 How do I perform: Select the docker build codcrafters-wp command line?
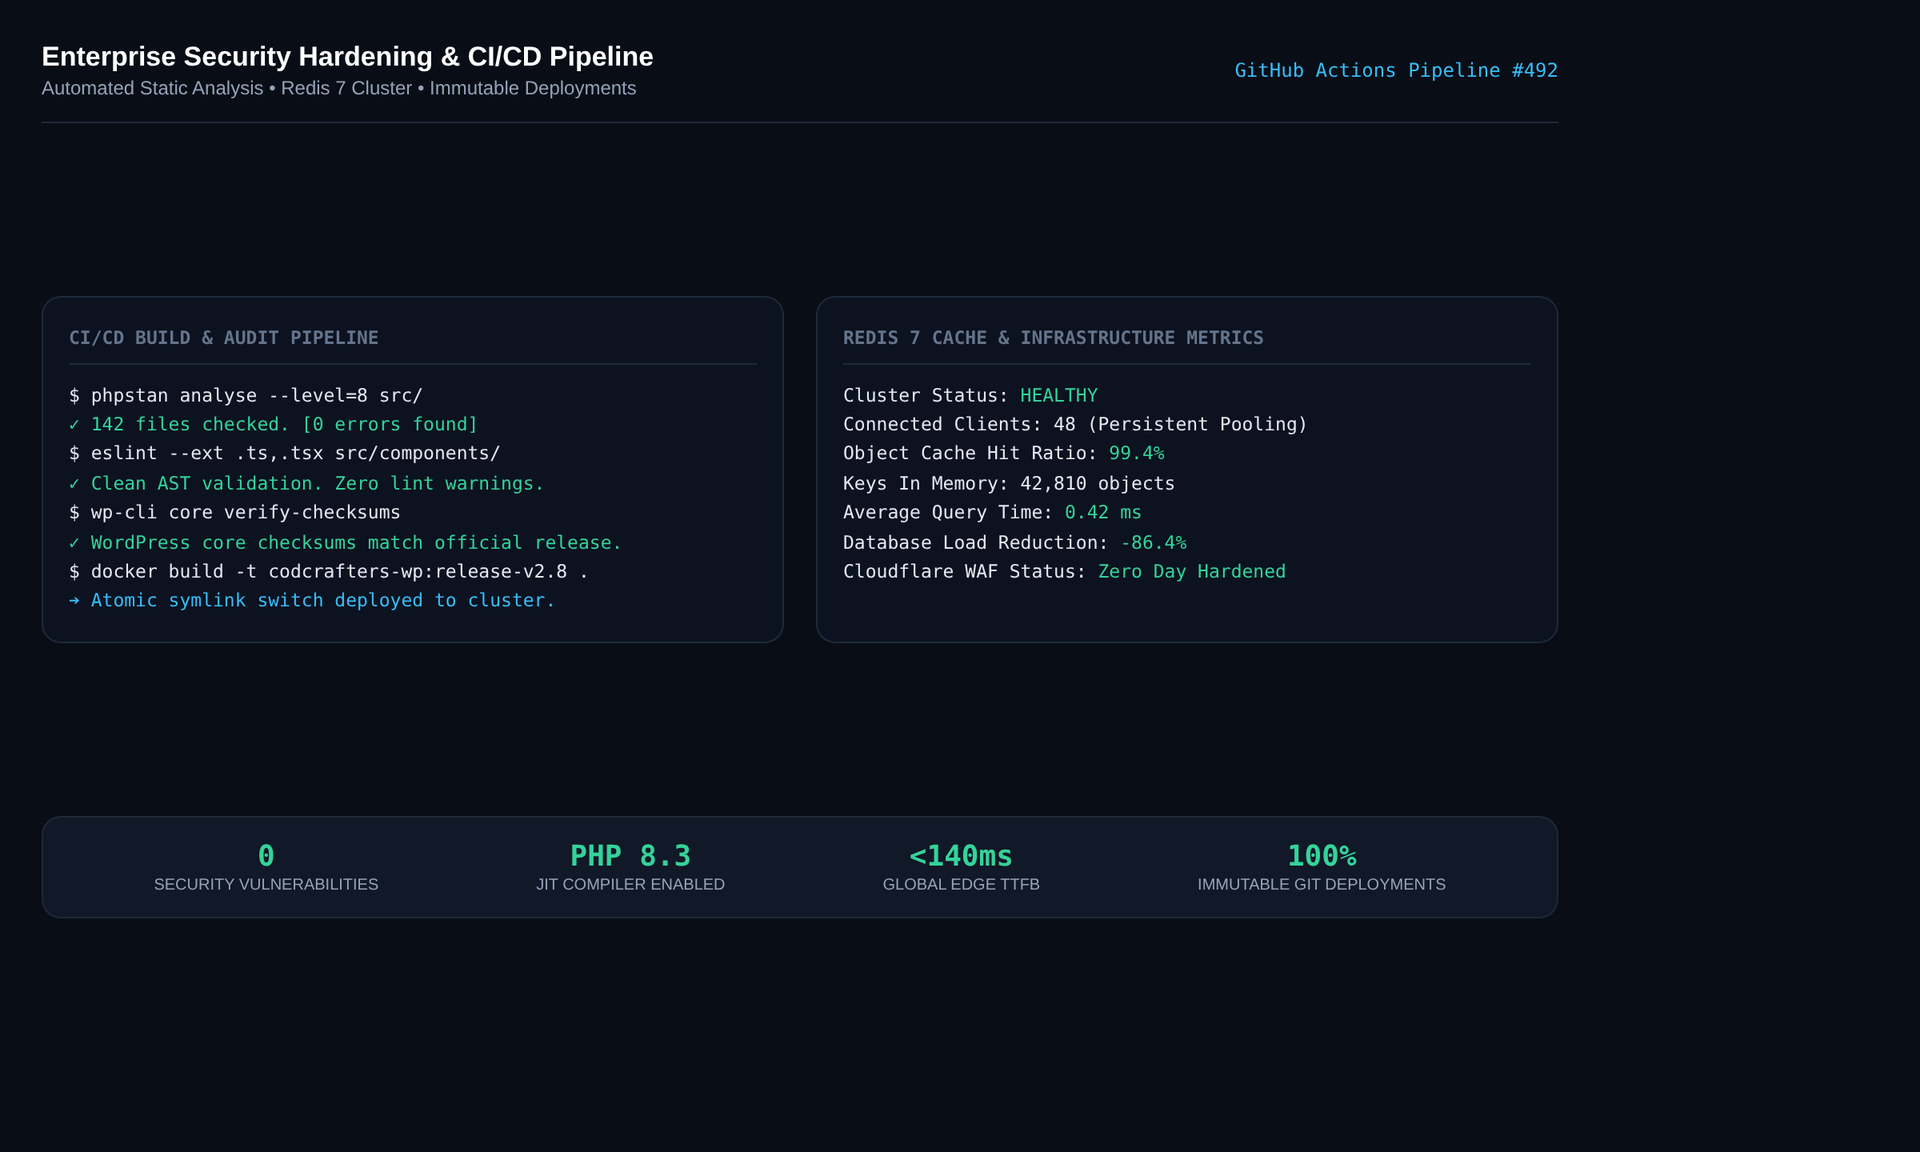click(x=329, y=571)
